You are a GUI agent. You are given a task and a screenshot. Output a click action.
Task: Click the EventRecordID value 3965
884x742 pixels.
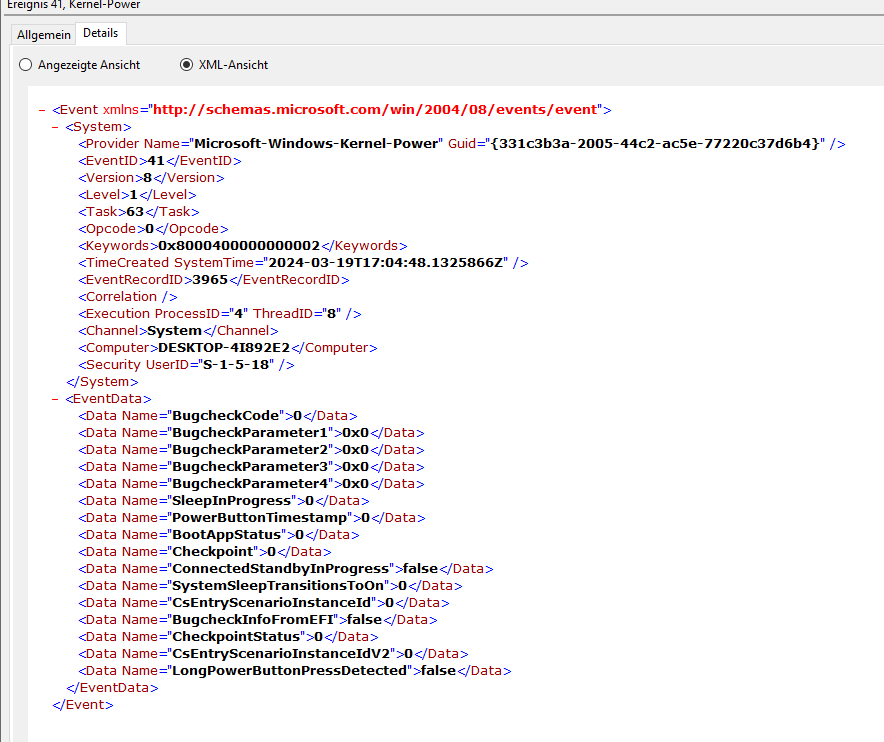210,280
